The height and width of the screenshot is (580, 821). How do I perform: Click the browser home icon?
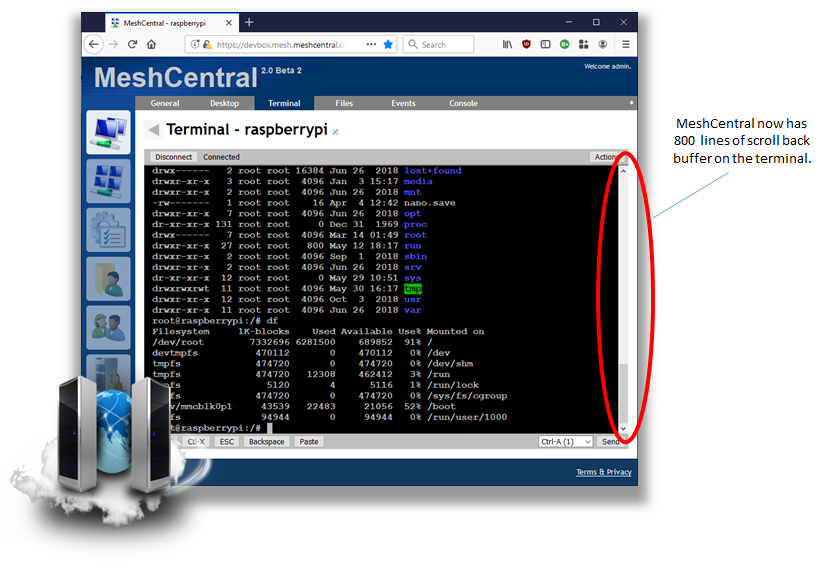pyautogui.click(x=151, y=44)
